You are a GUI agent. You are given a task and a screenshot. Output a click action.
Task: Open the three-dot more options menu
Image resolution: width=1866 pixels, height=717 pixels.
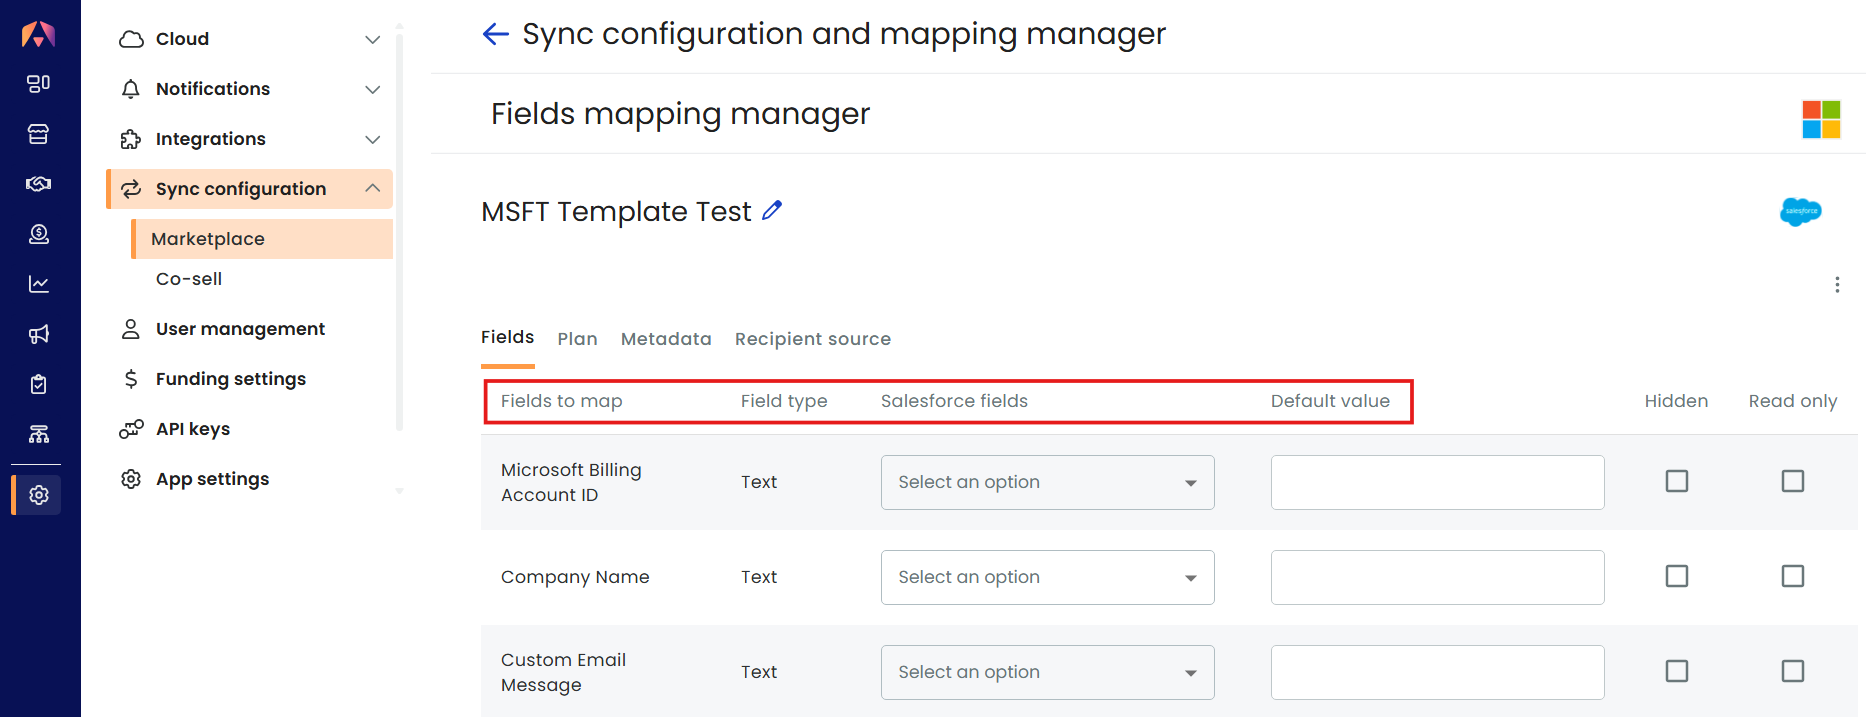1837,285
